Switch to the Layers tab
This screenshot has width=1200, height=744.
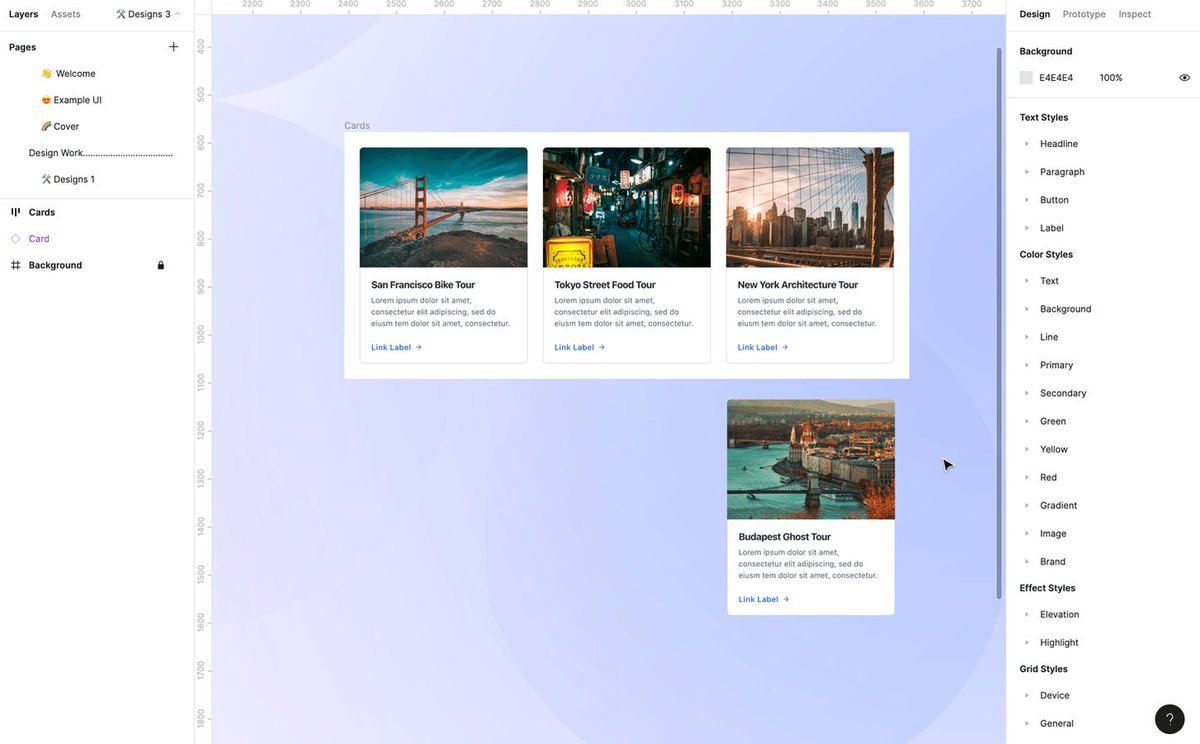pos(23,14)
